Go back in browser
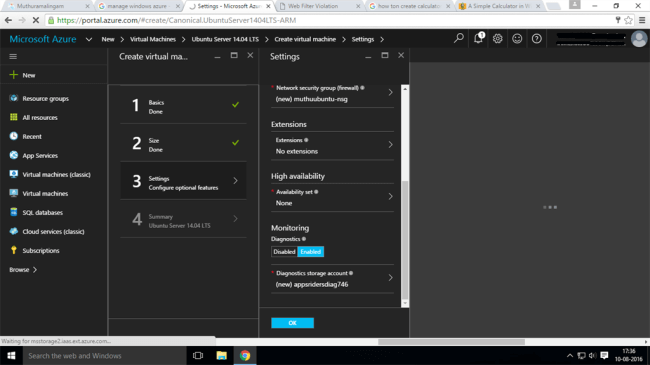The image size is (650, 365). tap(8, 20)
